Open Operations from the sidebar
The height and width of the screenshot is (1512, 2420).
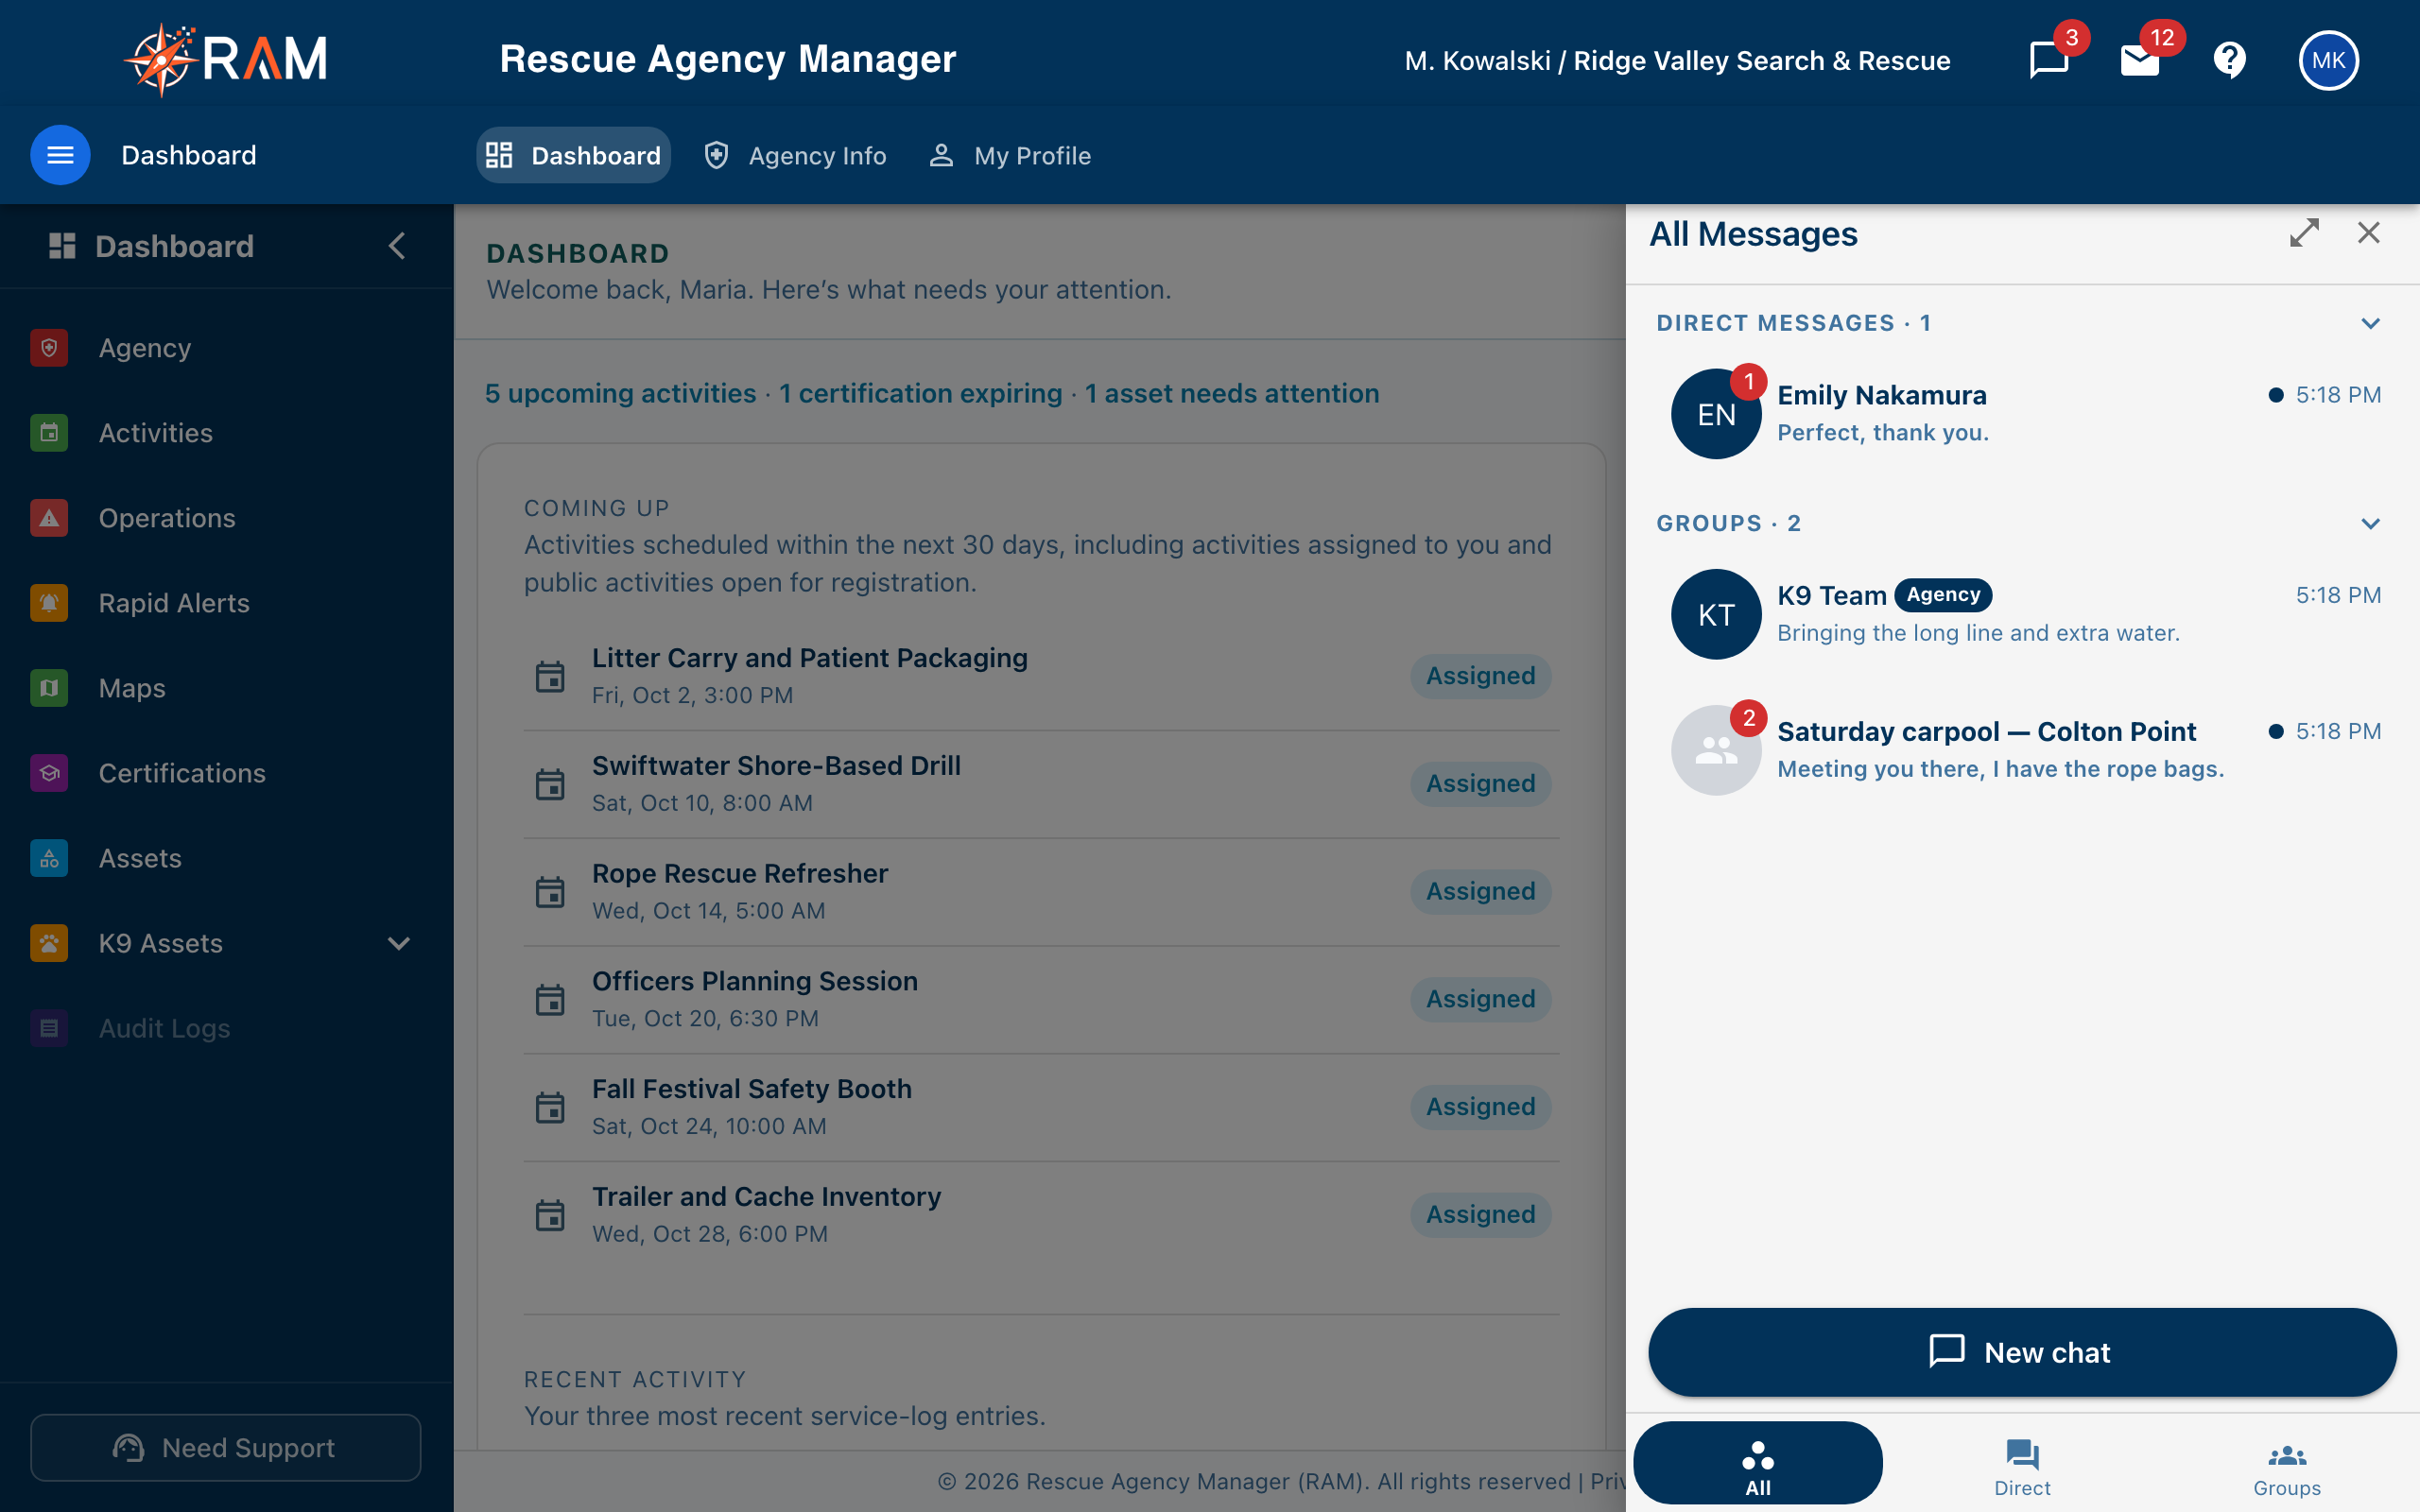[x=226, y=518]
